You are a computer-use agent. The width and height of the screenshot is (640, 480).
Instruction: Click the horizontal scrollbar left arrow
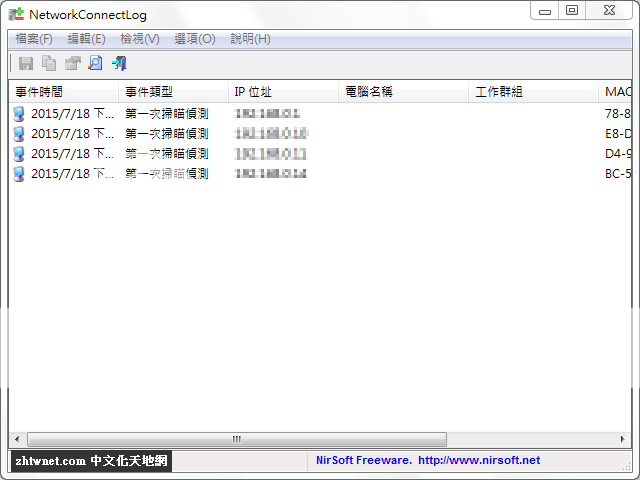17,440
